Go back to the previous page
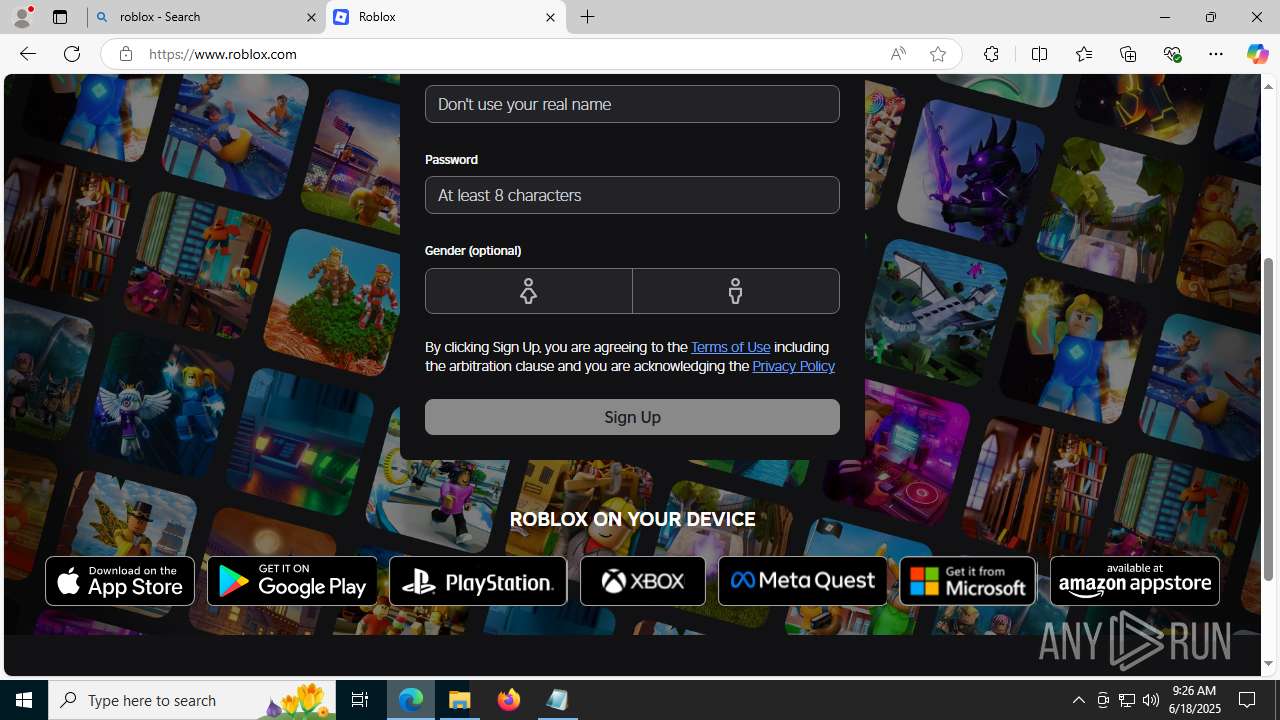 click(x=27, y=54)
